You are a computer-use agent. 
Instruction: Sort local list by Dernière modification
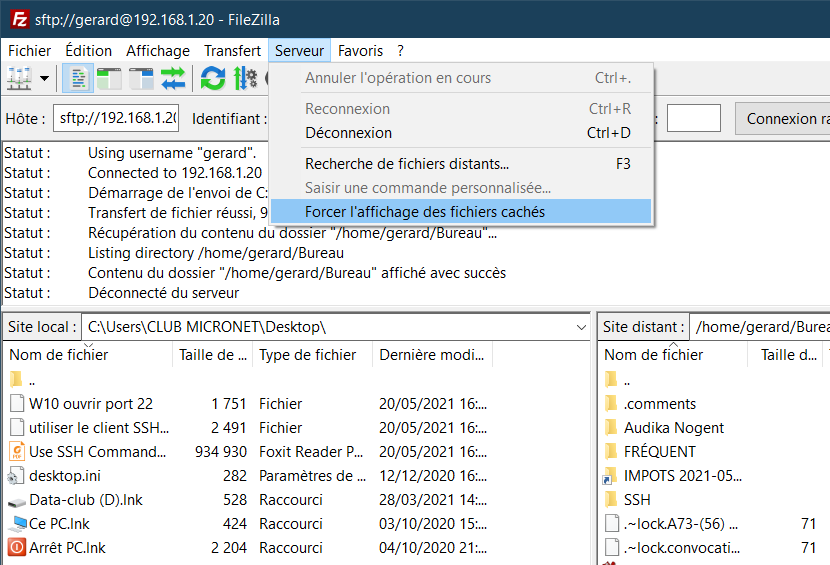(x=432, y=355)
